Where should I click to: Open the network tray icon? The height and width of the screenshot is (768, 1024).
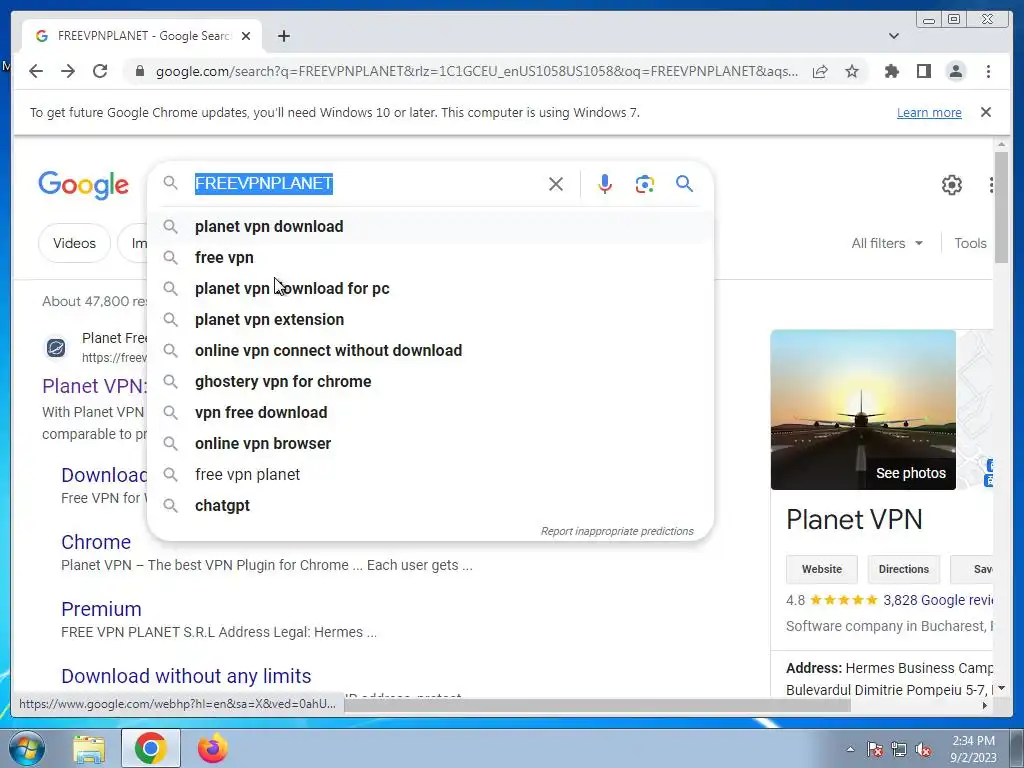point(899,749)
